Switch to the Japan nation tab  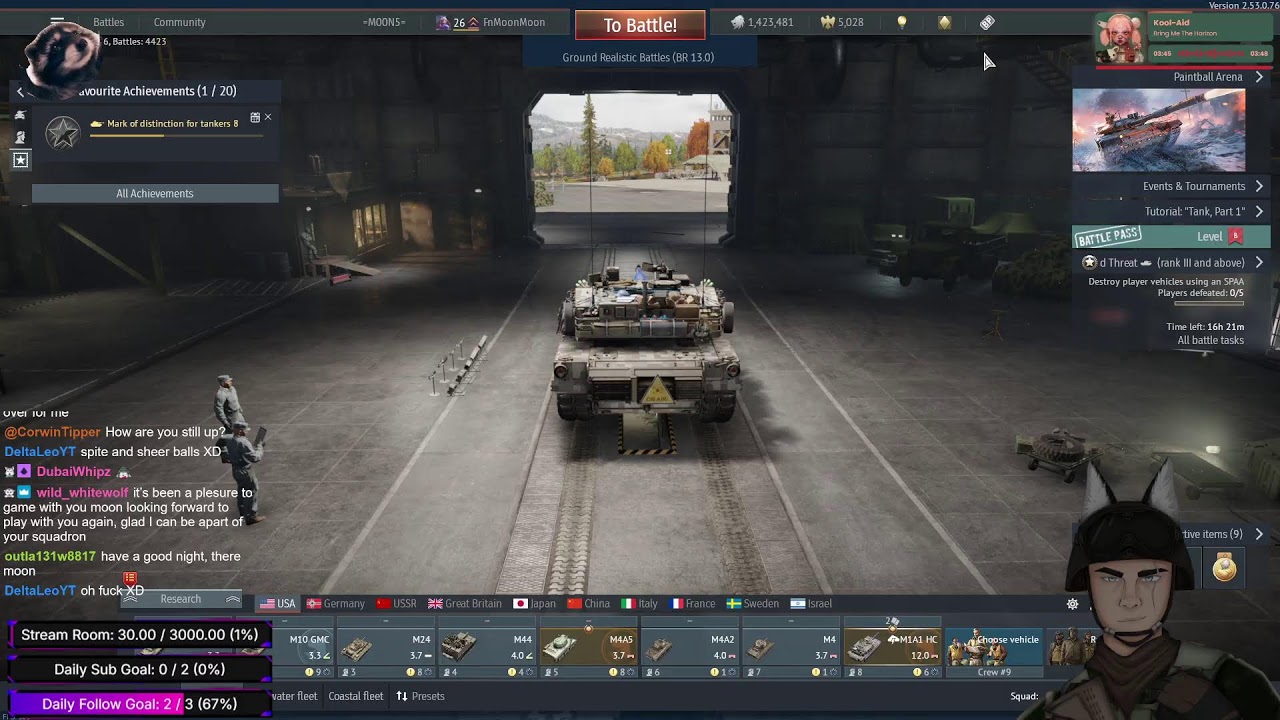click(535, 603)
